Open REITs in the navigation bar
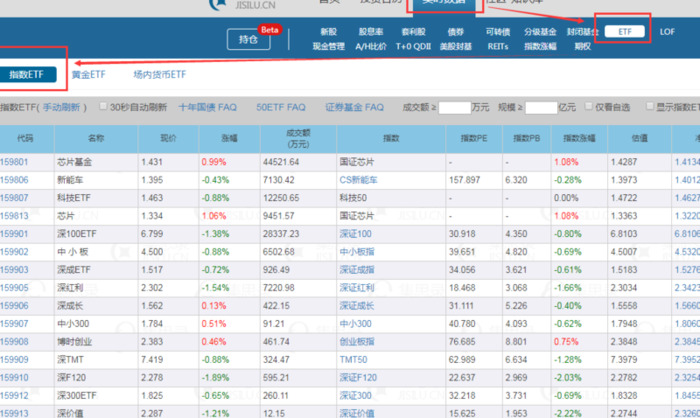This screenshot has height=418, width=700. [x=498, y=46]
